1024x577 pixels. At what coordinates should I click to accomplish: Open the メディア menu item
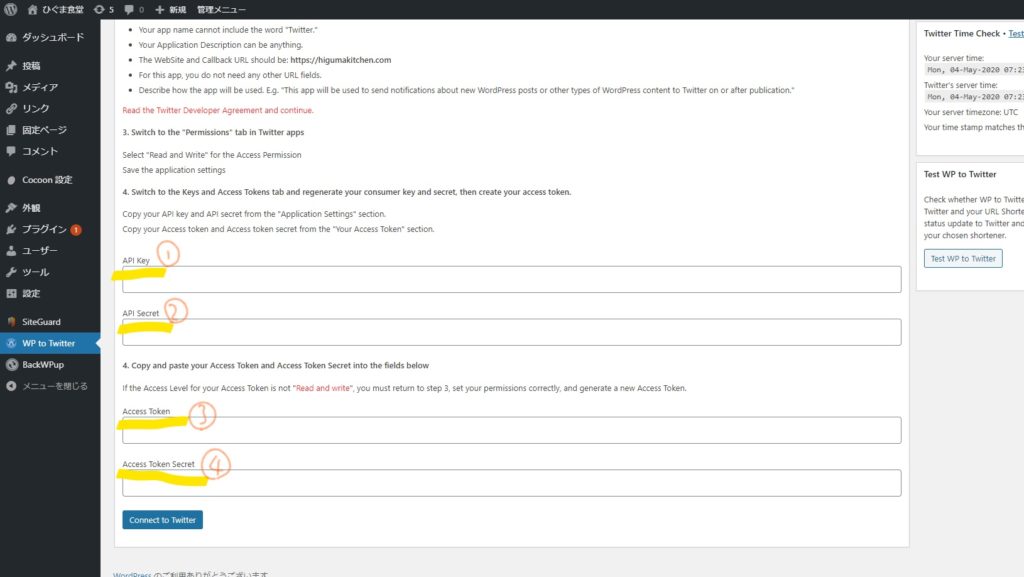[x=50, y=87]
